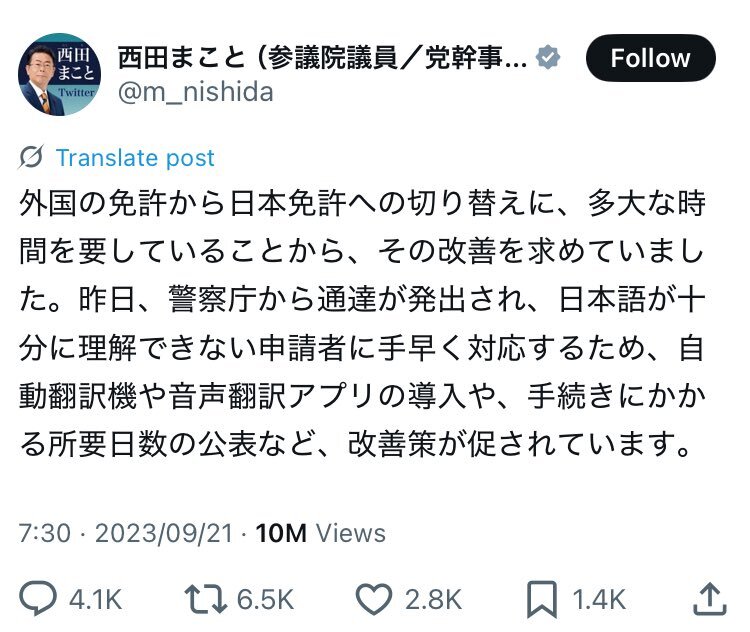
Task: Click the 2.8K likes count
Action: [x=434, y=600]
